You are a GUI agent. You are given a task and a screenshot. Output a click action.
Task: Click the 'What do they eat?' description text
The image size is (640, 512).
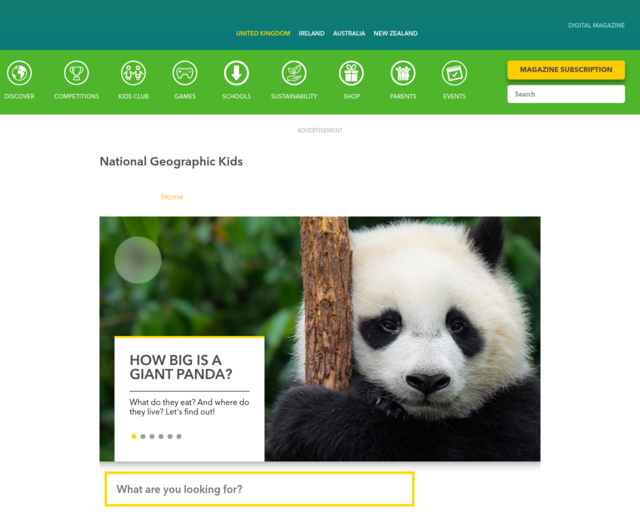point(189,407)
